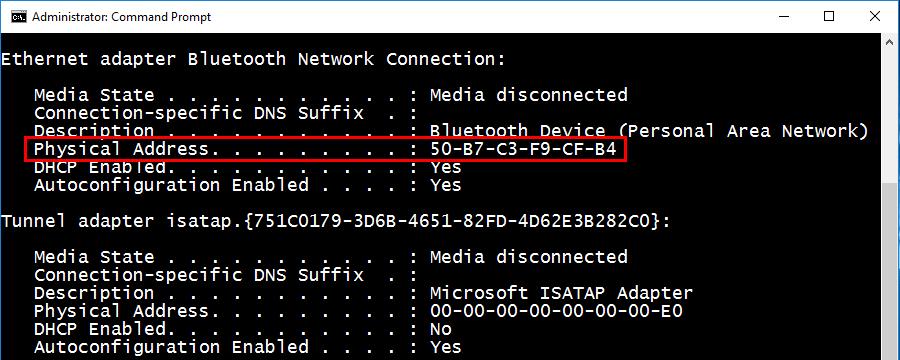This screenshot has width=900, height=360.
Task: Click the Administrator: Command Prompt title text
Action: tap(122, 17)
